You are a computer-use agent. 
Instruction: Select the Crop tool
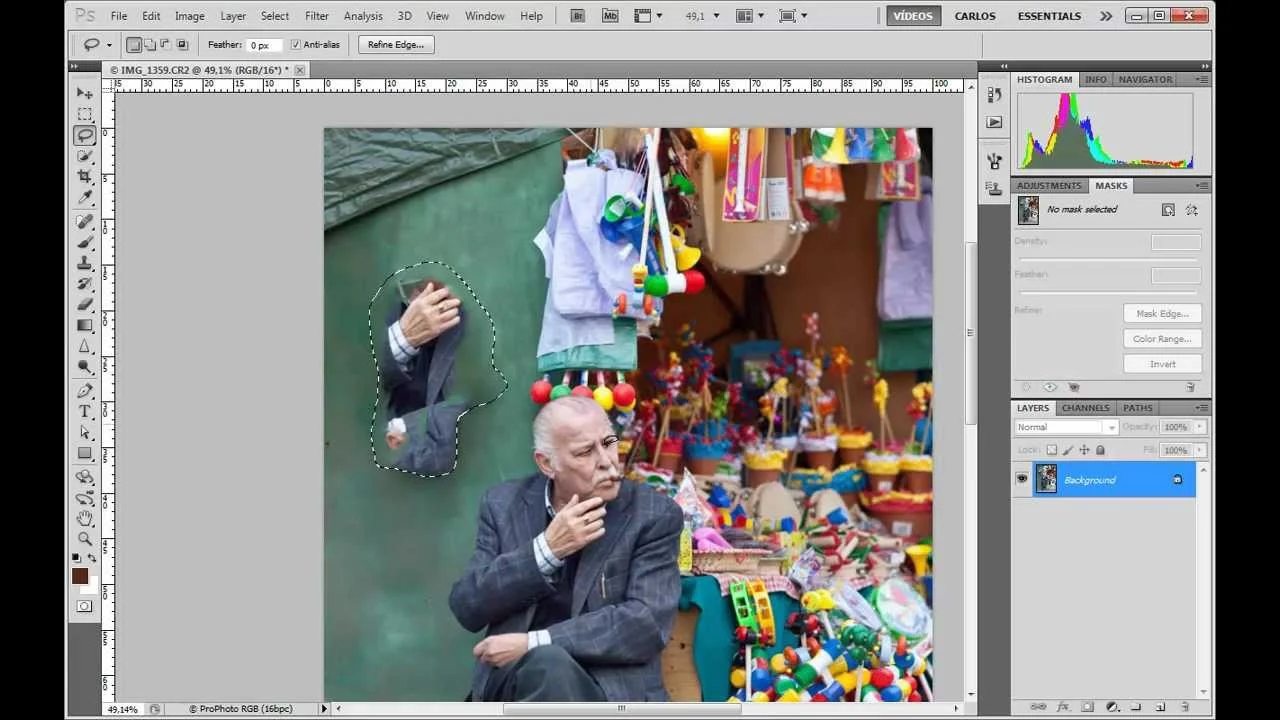[x=85, y=176]
